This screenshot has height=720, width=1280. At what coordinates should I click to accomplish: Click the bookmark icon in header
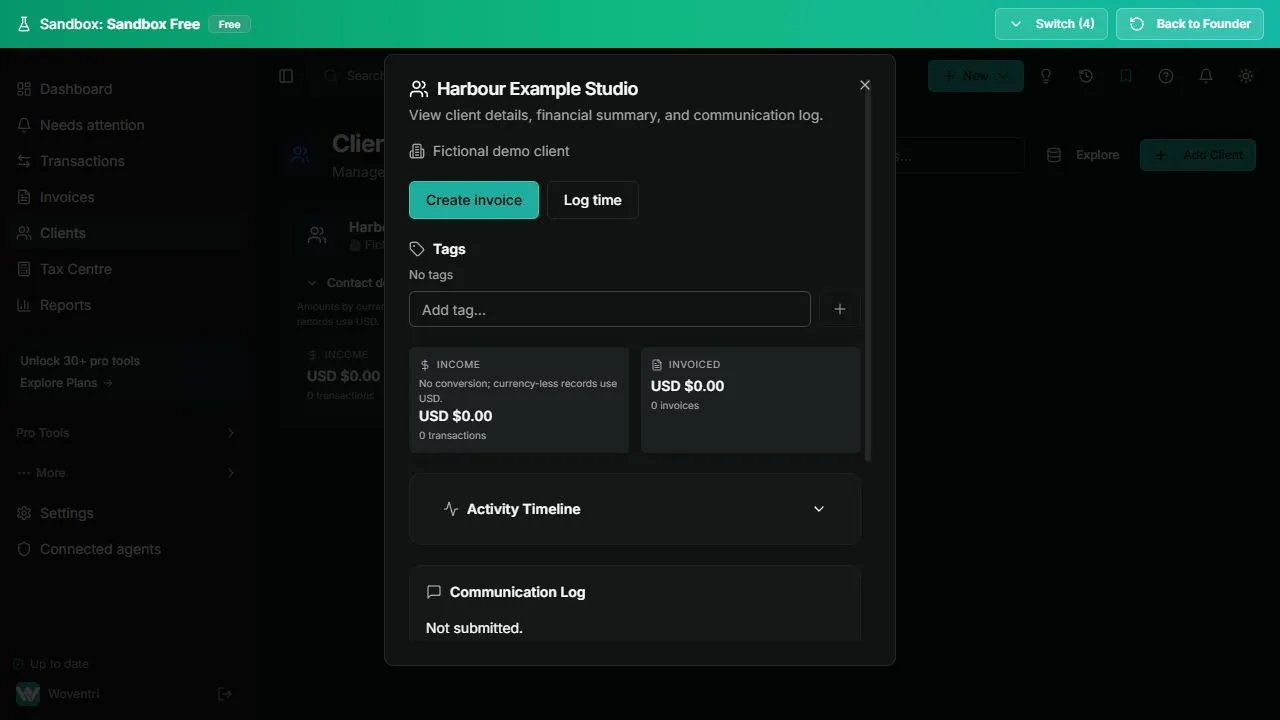(x=1126, y=76)
